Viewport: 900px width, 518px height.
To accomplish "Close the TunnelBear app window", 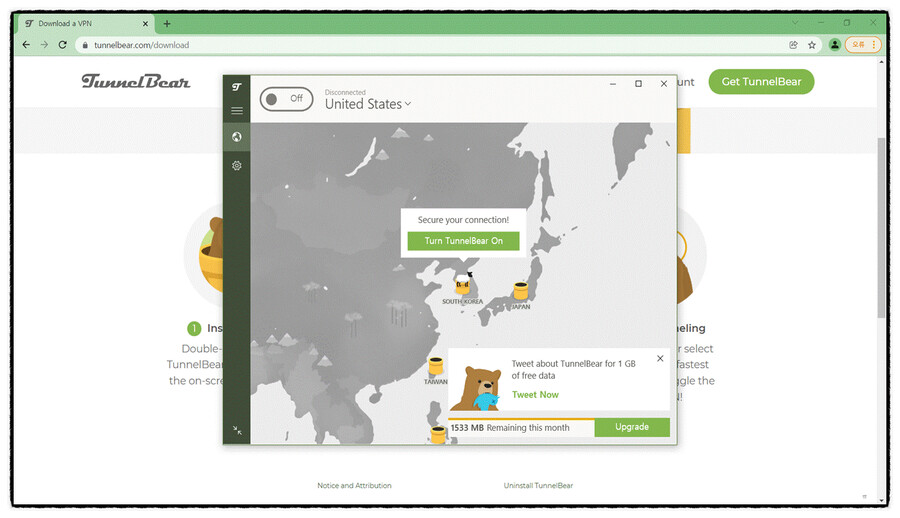I will (x=664, y=84).
